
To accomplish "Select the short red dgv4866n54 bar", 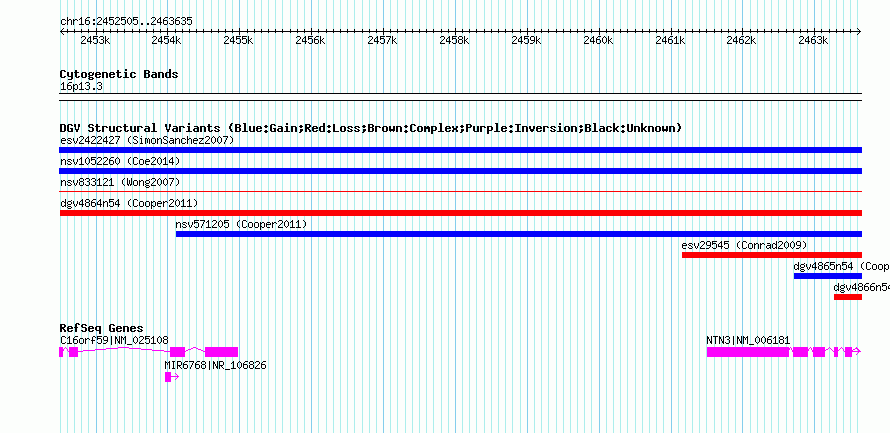I will (848, 297).
